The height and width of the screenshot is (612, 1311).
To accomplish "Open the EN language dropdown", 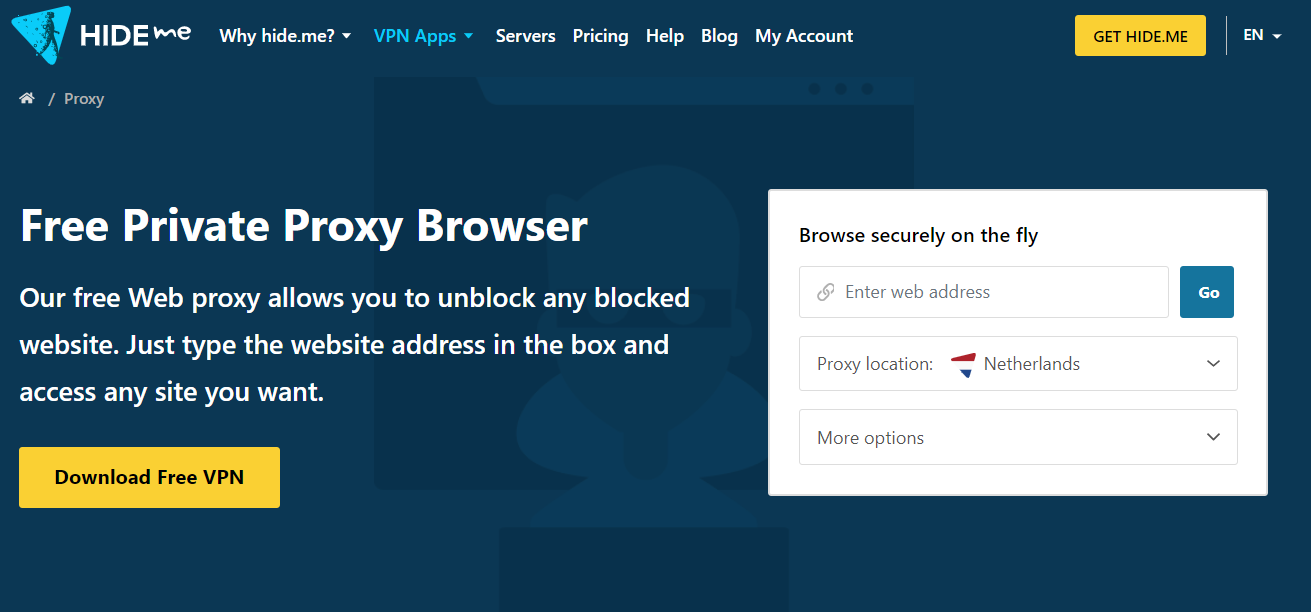I will click(x=1262, y=35).
